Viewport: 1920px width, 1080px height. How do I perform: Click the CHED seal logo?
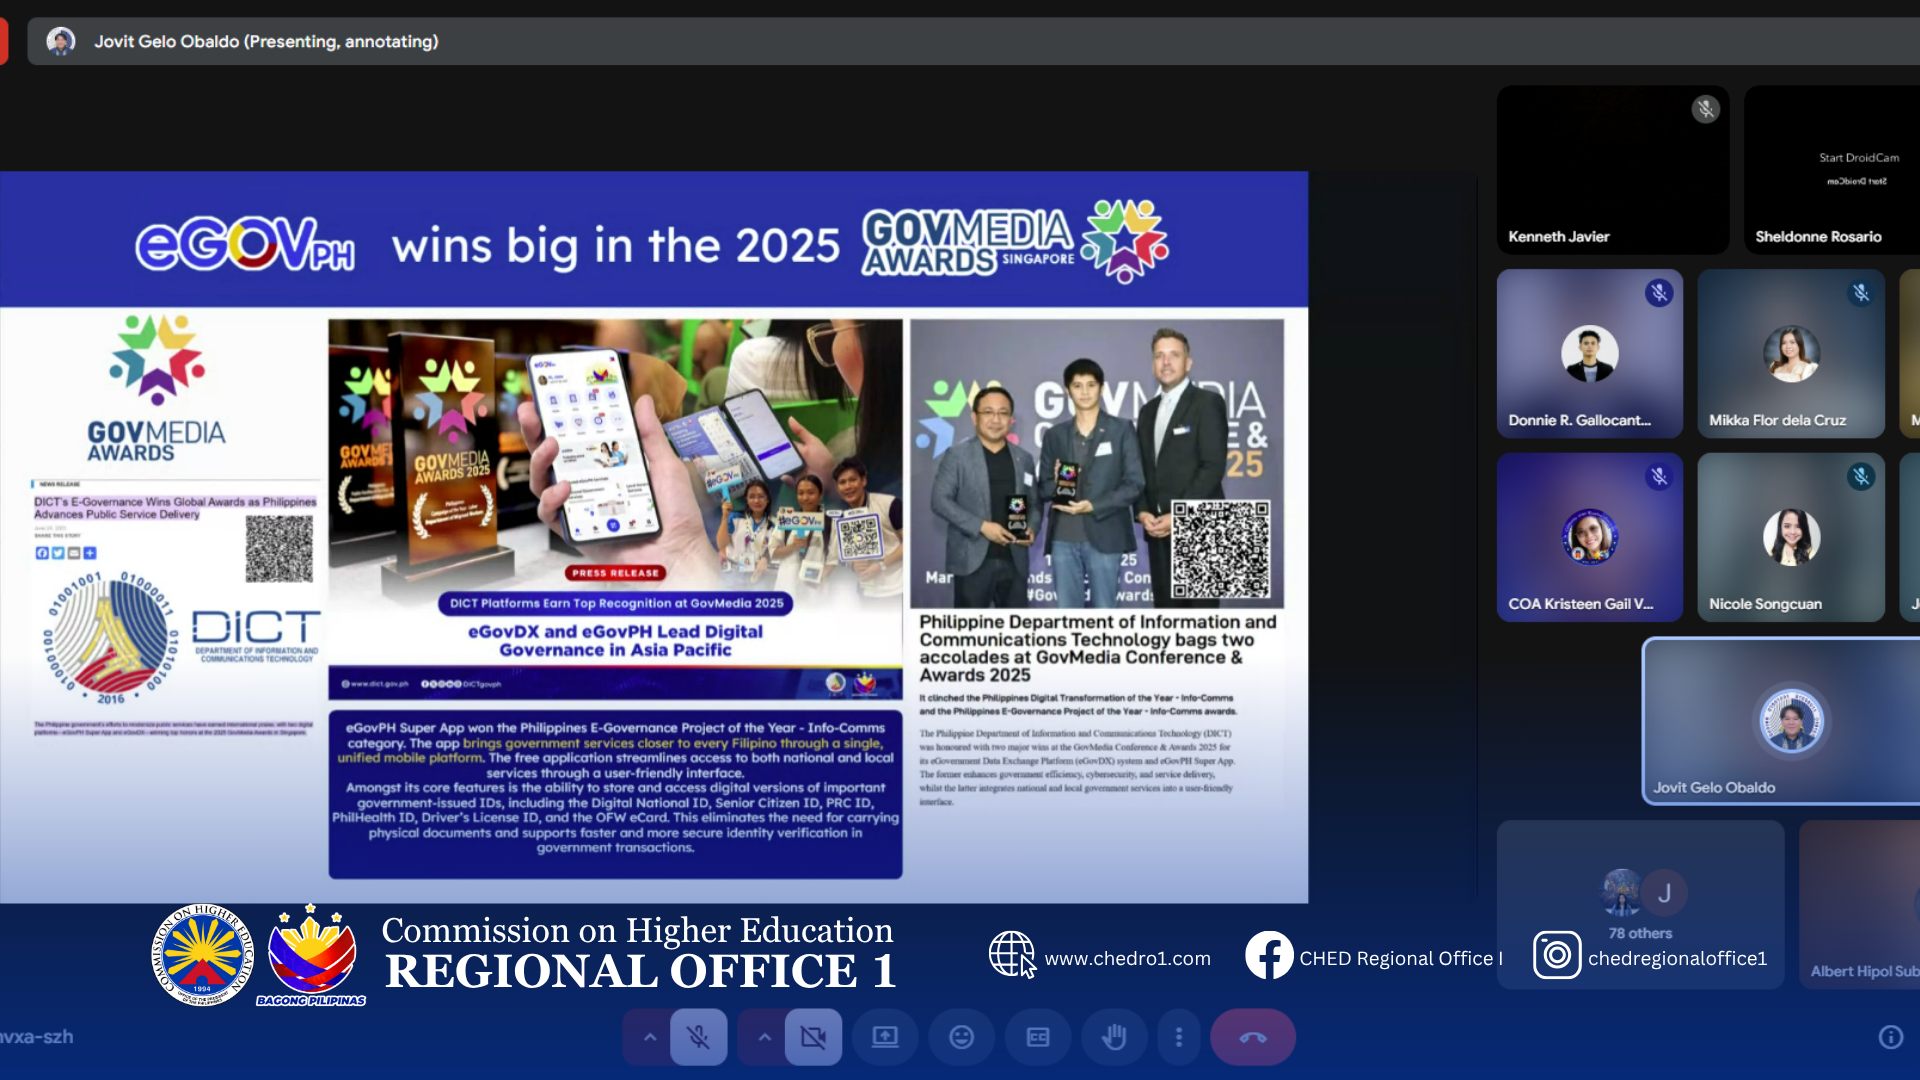[x=202, y=955]
